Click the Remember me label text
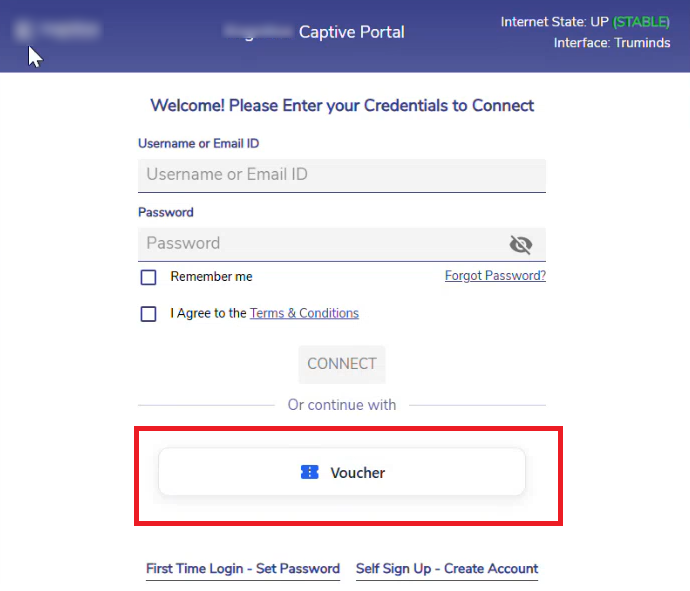 coord(211,277)
